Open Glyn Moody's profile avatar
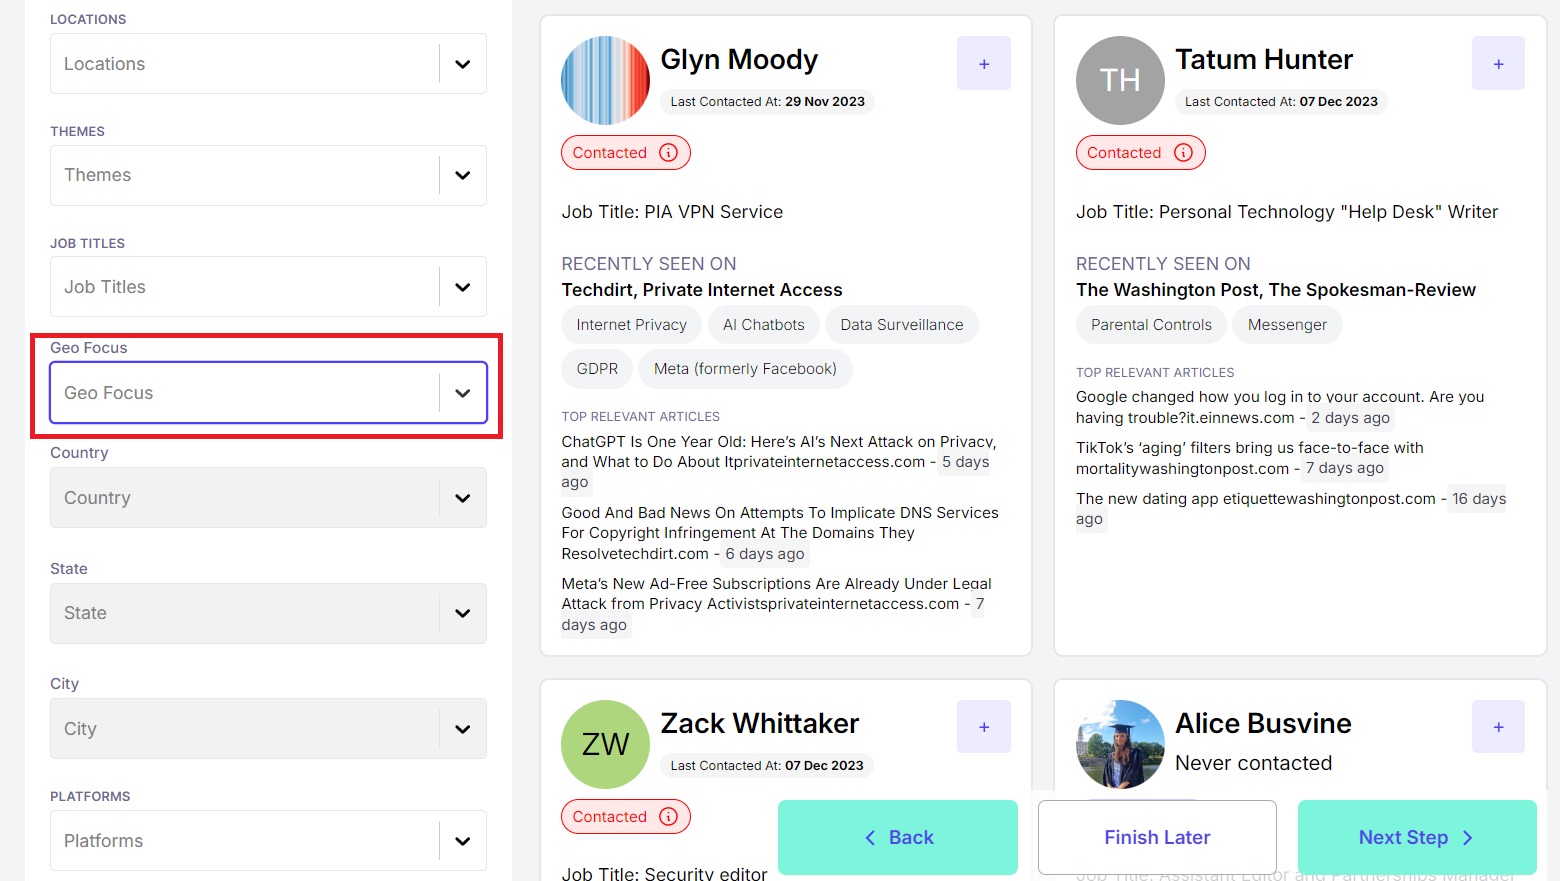Viewport: 1560px width, 881px height. [x=605, y=80]
